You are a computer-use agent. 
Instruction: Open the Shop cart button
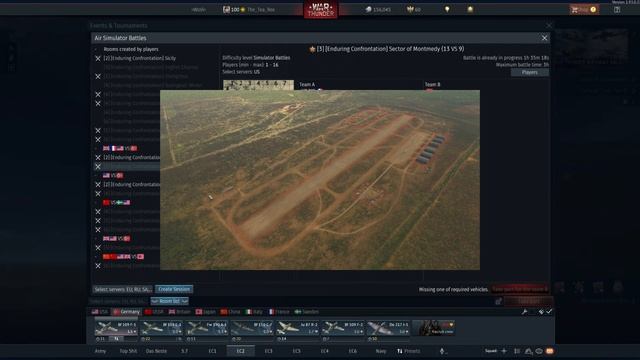click(584, 9)
